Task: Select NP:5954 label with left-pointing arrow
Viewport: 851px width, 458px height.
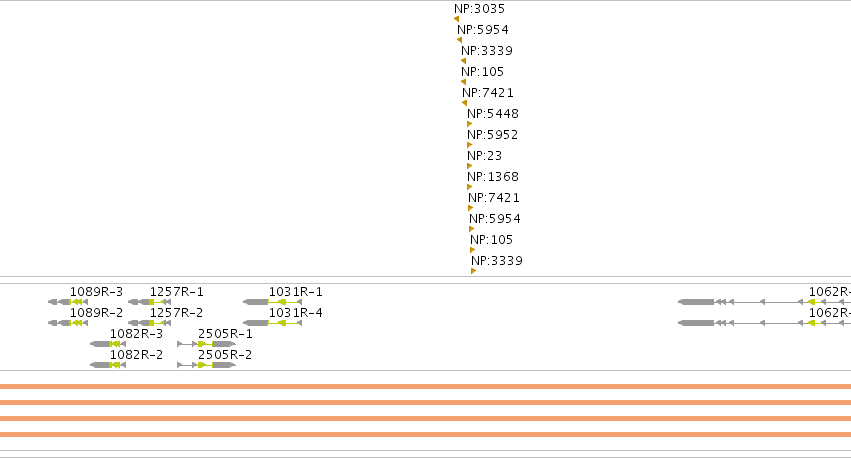Action: (x=482, y=30)
